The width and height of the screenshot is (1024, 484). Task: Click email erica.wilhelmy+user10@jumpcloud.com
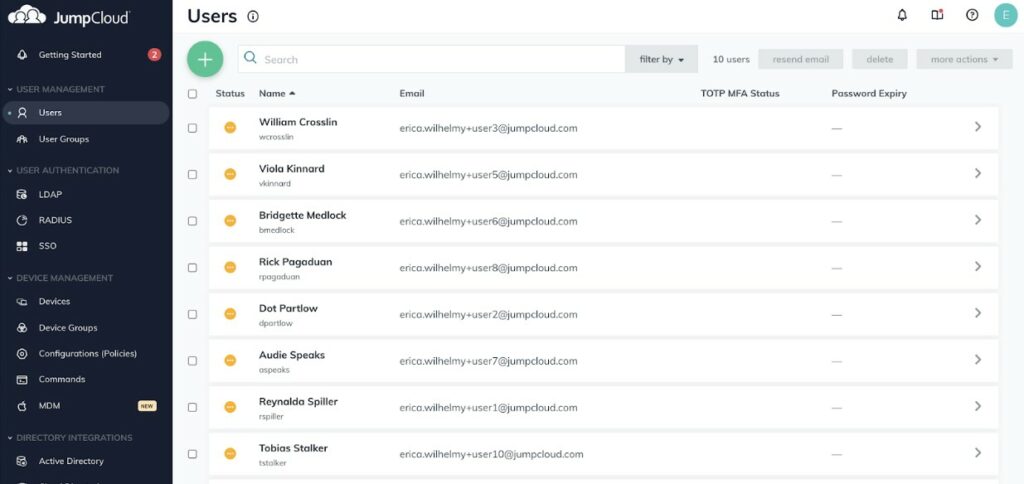click(491, 454)
